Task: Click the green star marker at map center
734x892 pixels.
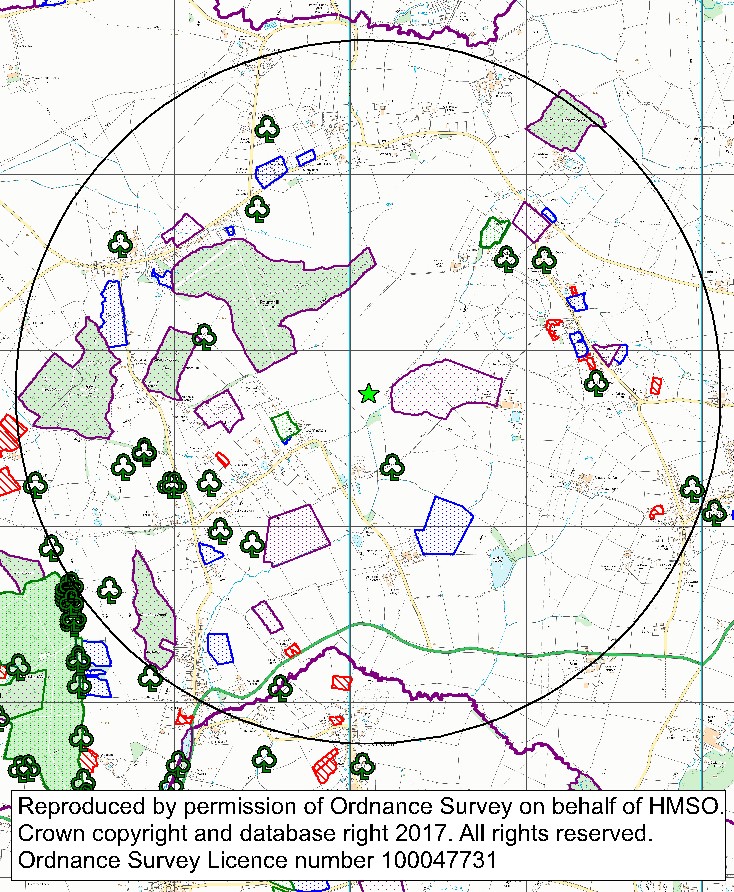Action: pos(369,394)
